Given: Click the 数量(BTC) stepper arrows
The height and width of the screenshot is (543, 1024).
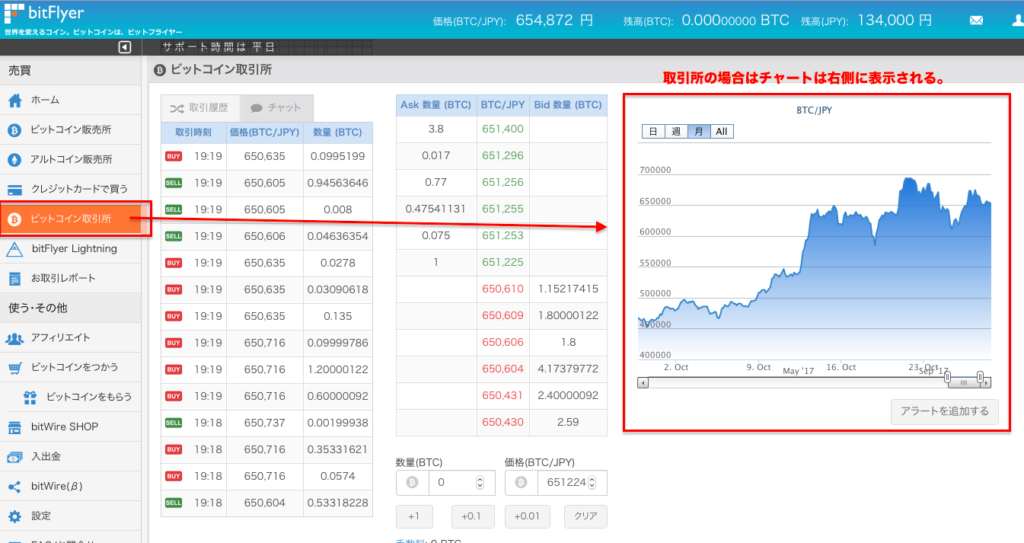Looking at the screenshot, I should click(x=480, y=483).
